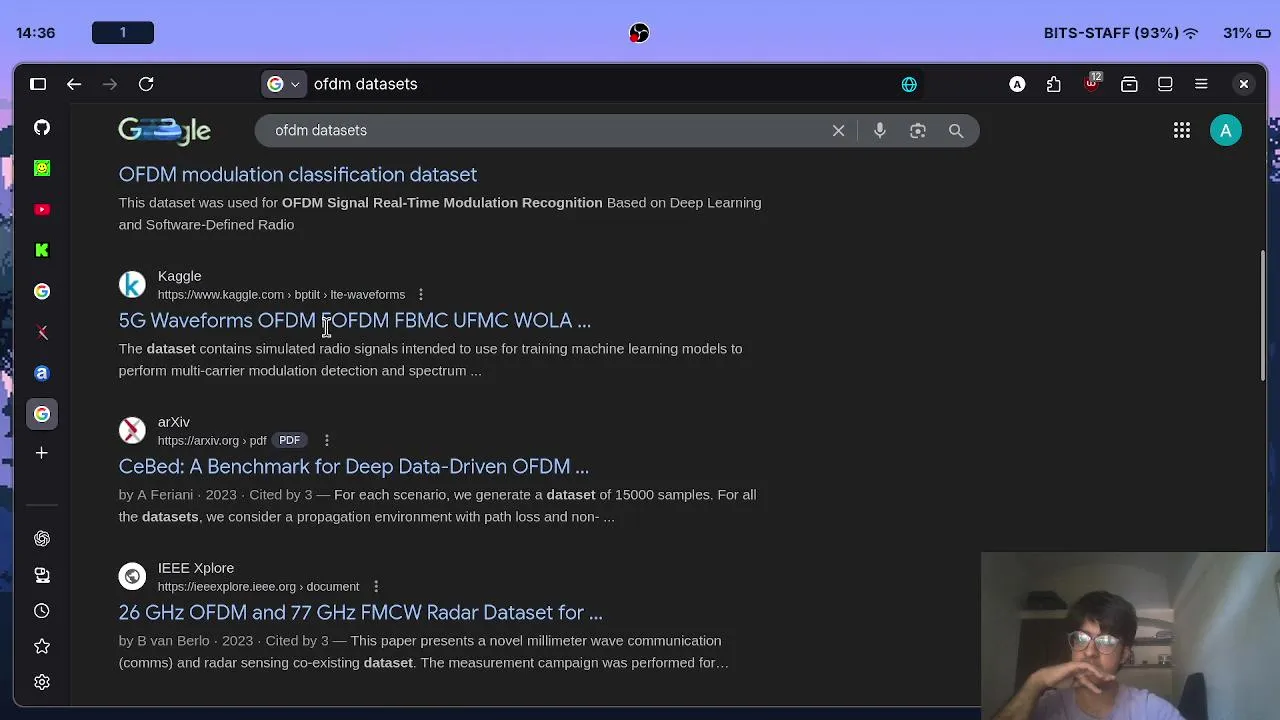Go back to previous page
The height and width of the screenshot is (720, 1280).
tap(74, 84)
